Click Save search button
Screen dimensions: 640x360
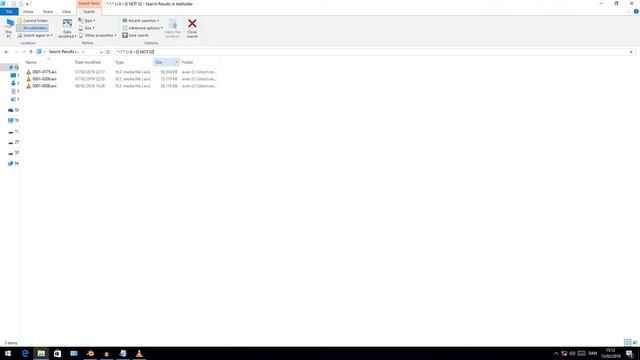click(x=136, y=35)
